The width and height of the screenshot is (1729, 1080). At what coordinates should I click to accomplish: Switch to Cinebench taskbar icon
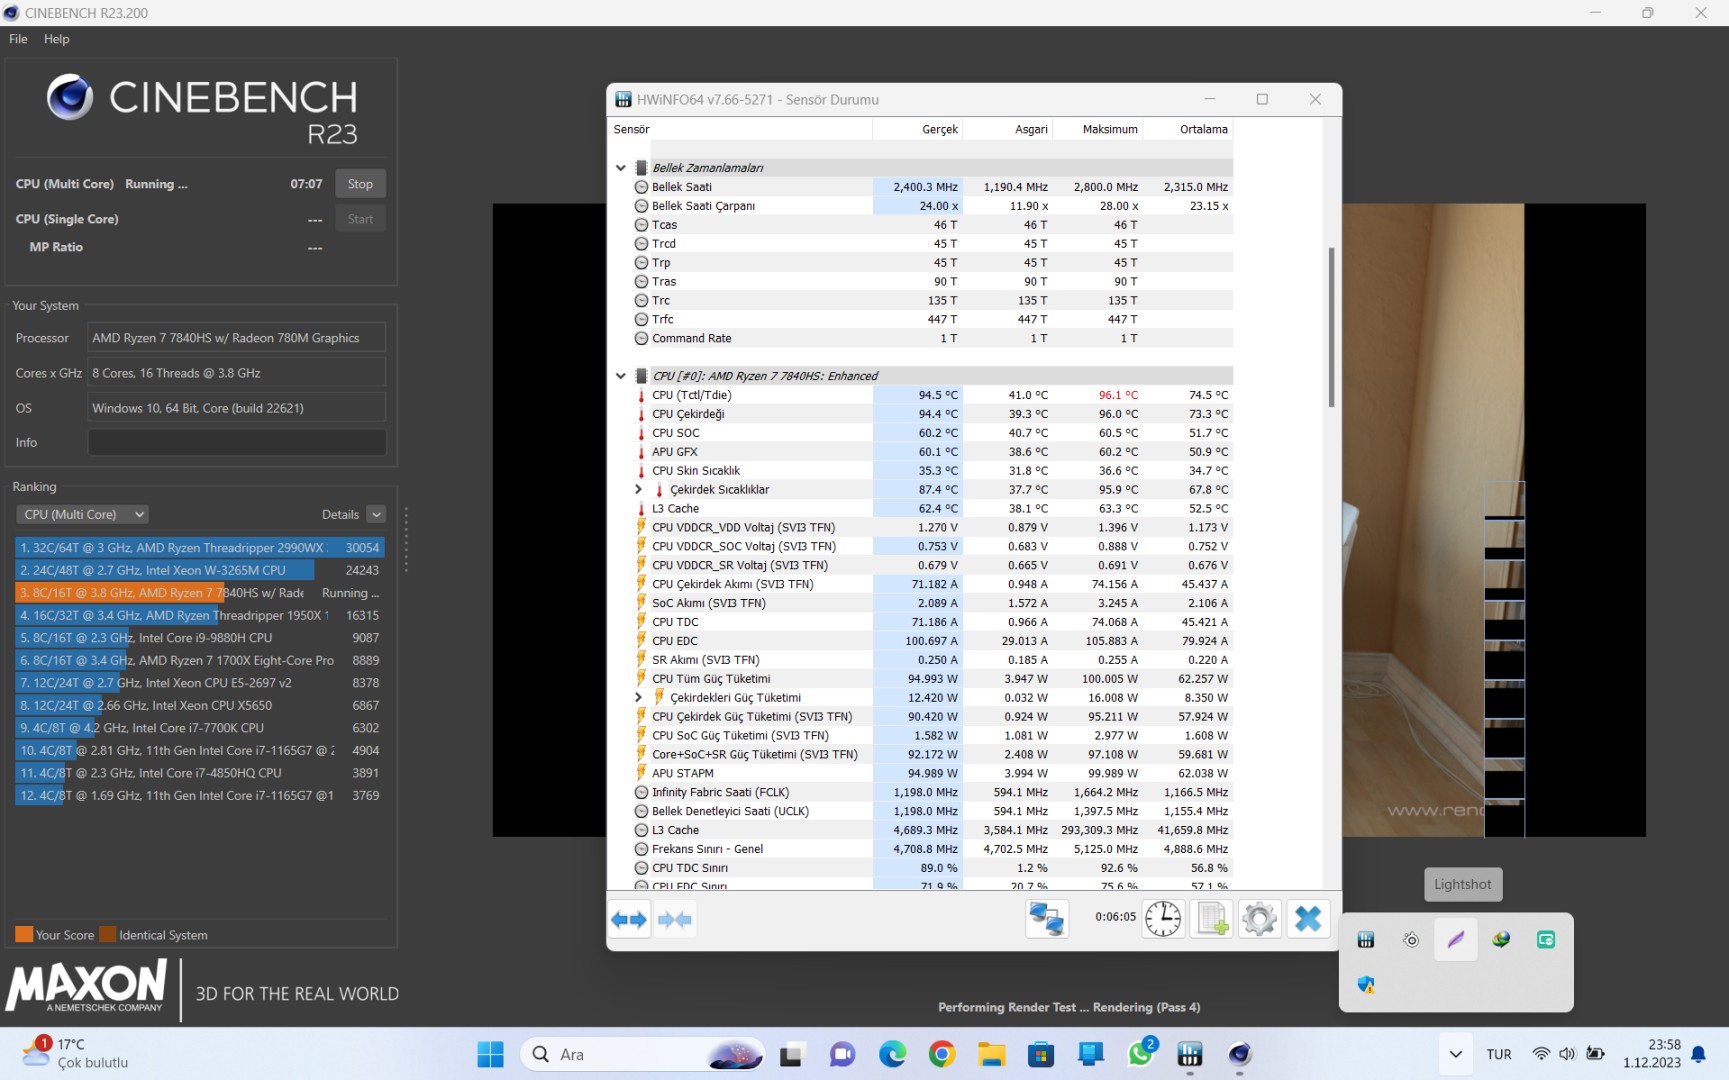pos(1240,1054)
